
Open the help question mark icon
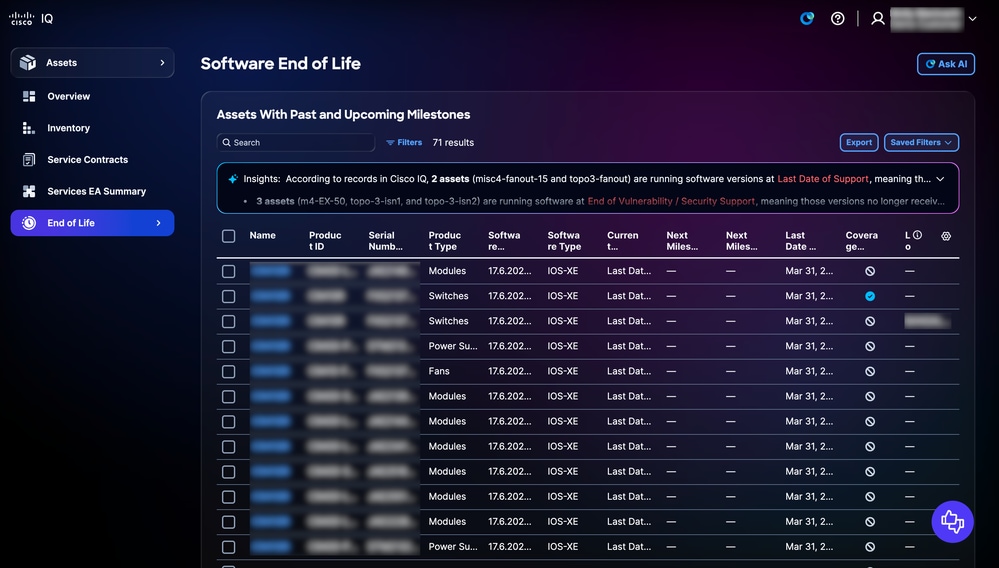(838, 18)
